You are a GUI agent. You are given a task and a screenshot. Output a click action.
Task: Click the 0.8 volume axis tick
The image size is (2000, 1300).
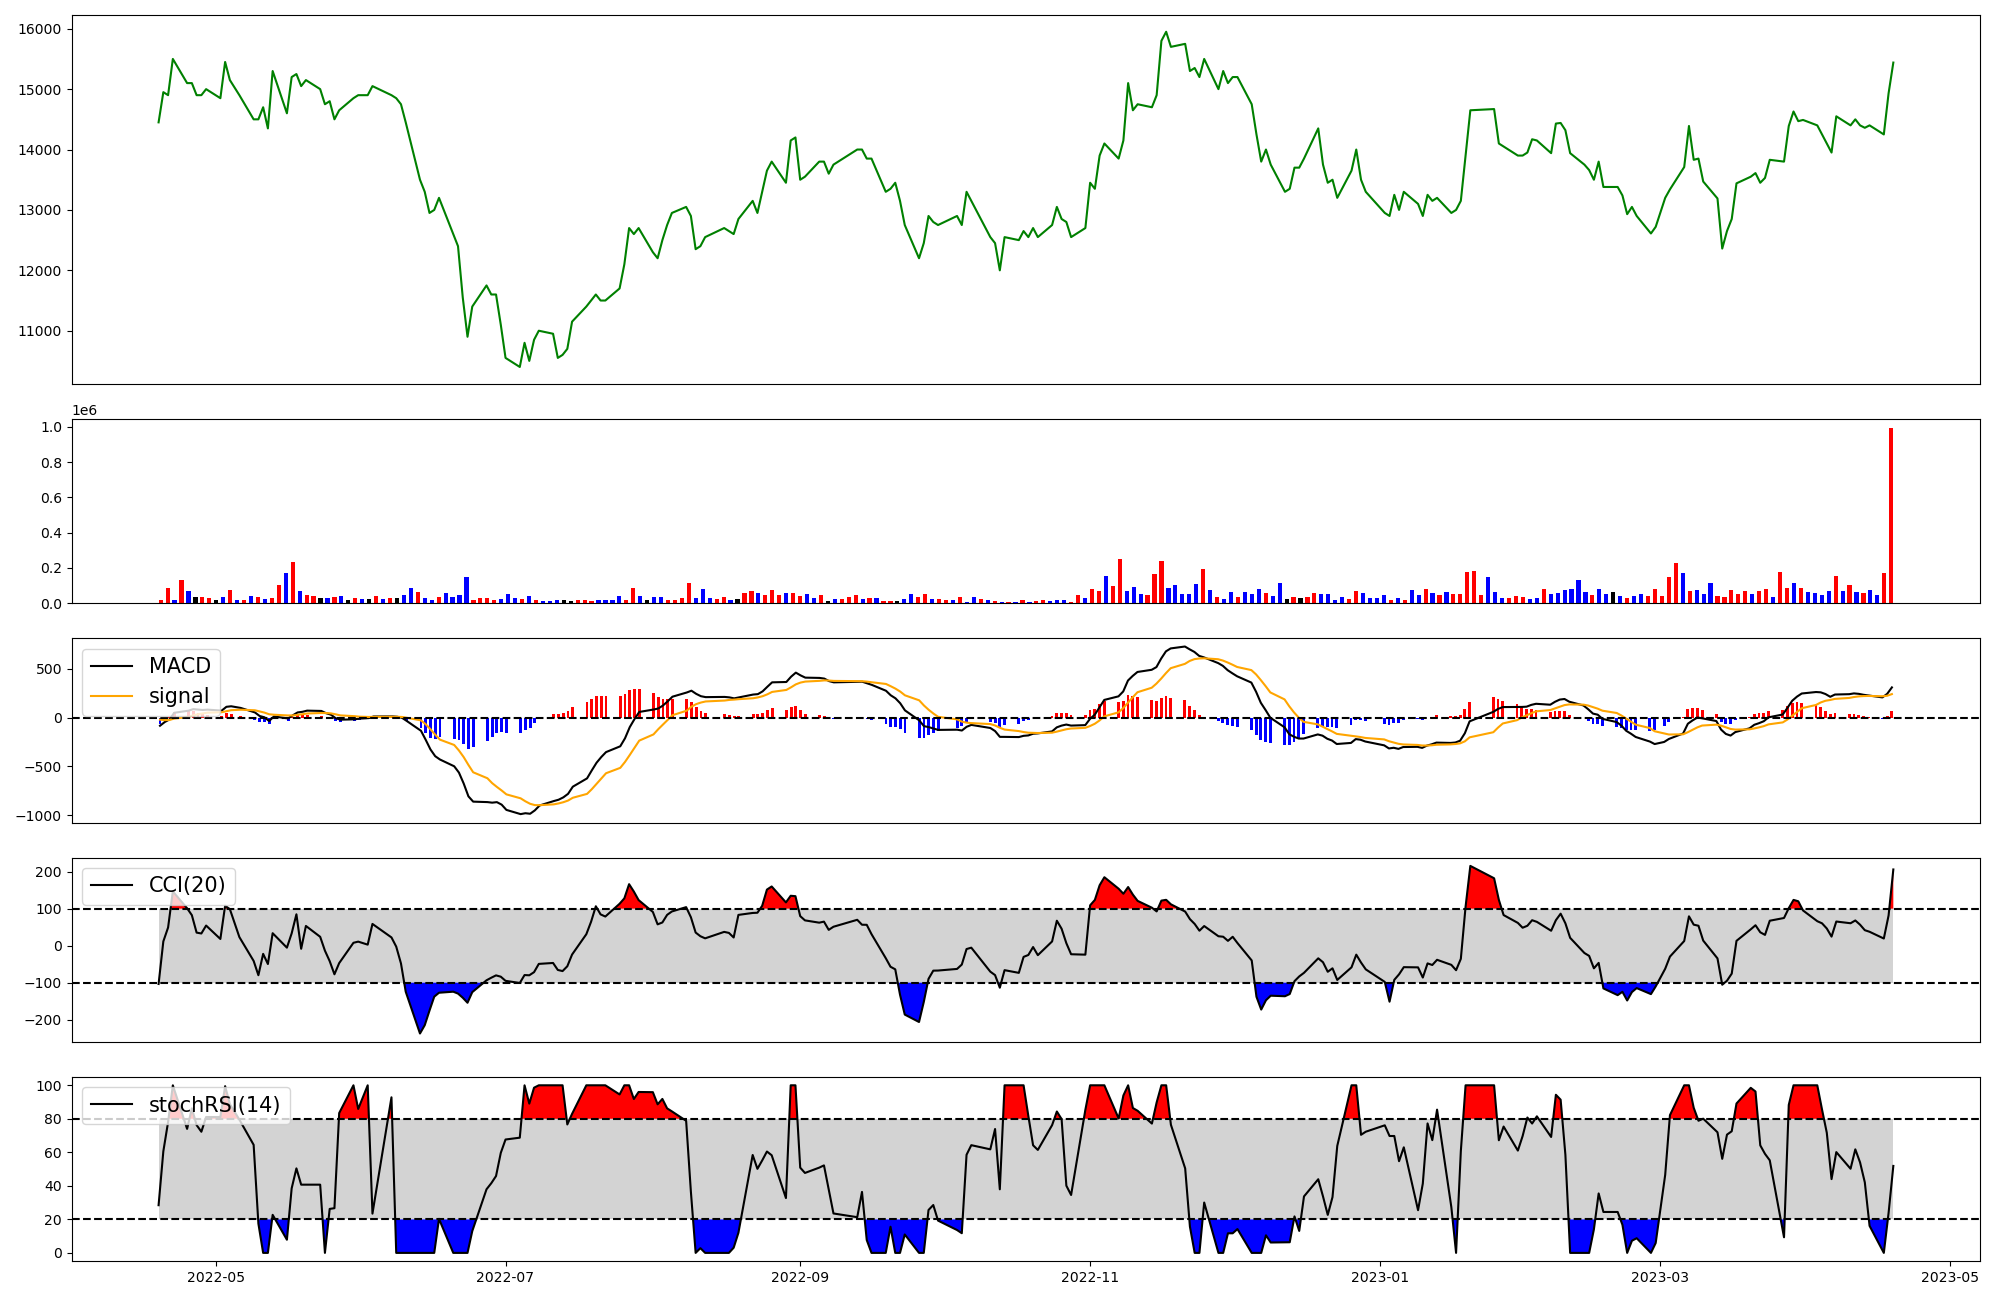point(50,463)
